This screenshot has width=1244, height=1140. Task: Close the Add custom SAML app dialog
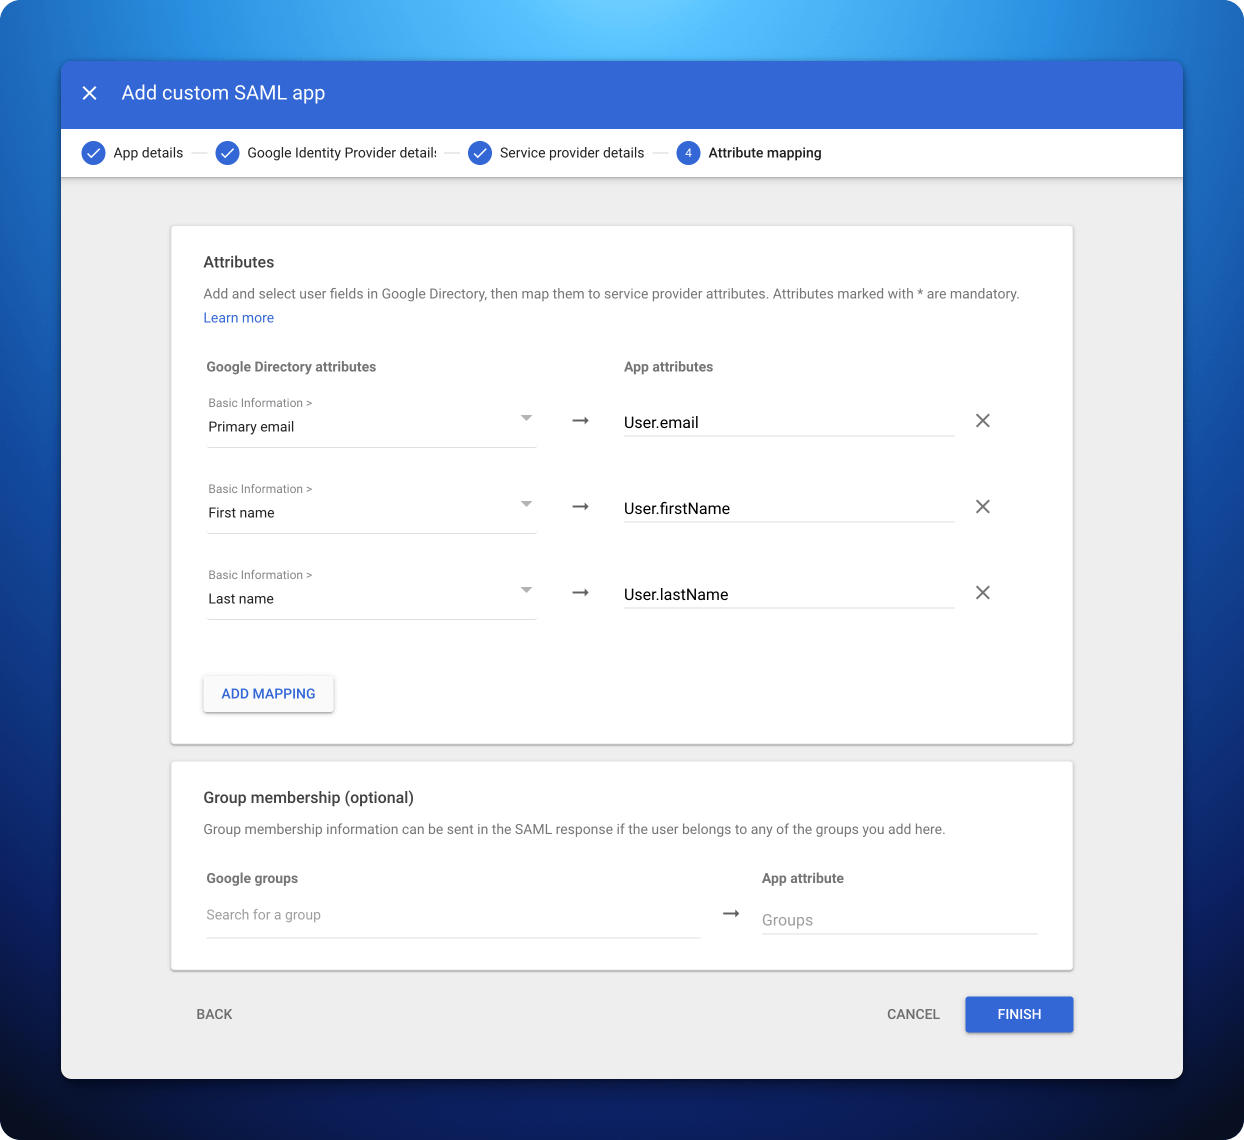89,92
